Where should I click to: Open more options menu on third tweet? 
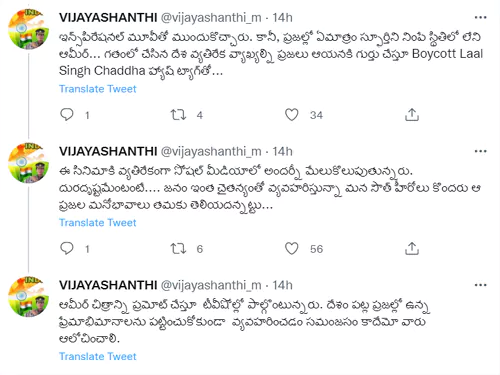point(480,285)
